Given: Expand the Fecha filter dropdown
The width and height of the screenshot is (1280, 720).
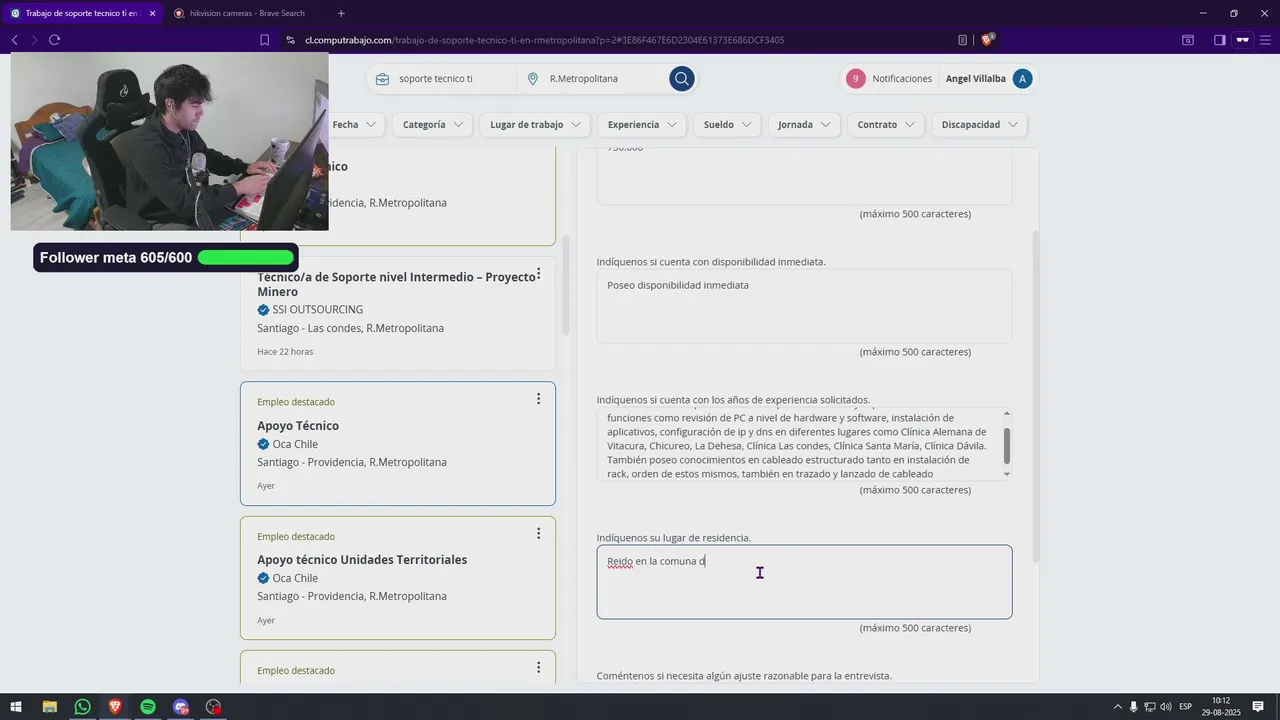Looking at the screenshot, I should pos(354,124).
